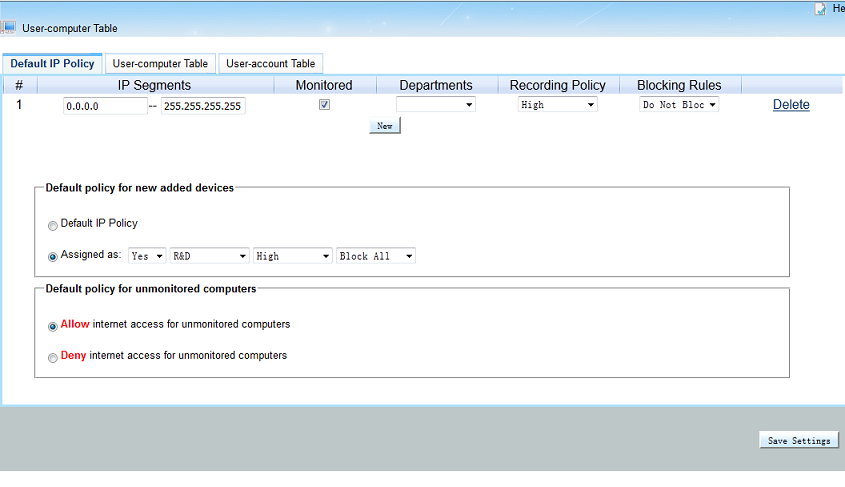Choose Allow internet access for unmonitored computers
845x487 pixels.
52,326
